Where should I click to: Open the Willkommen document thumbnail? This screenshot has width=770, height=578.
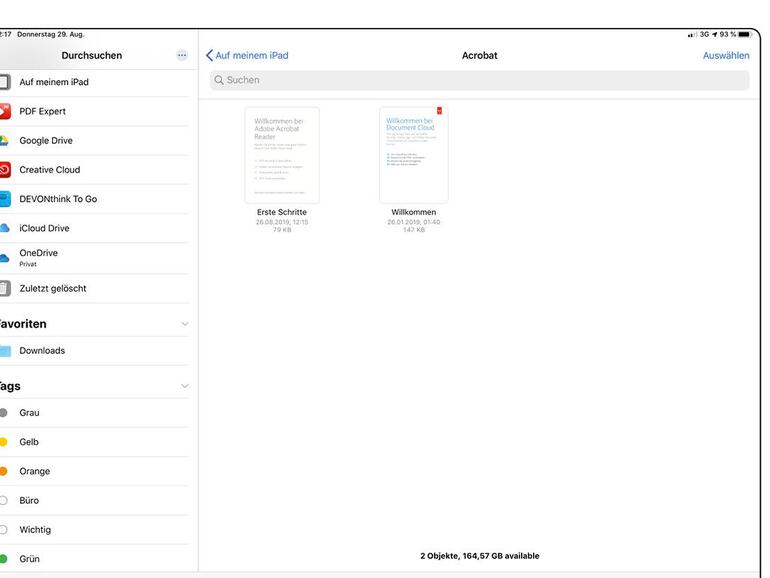[413, 155]
